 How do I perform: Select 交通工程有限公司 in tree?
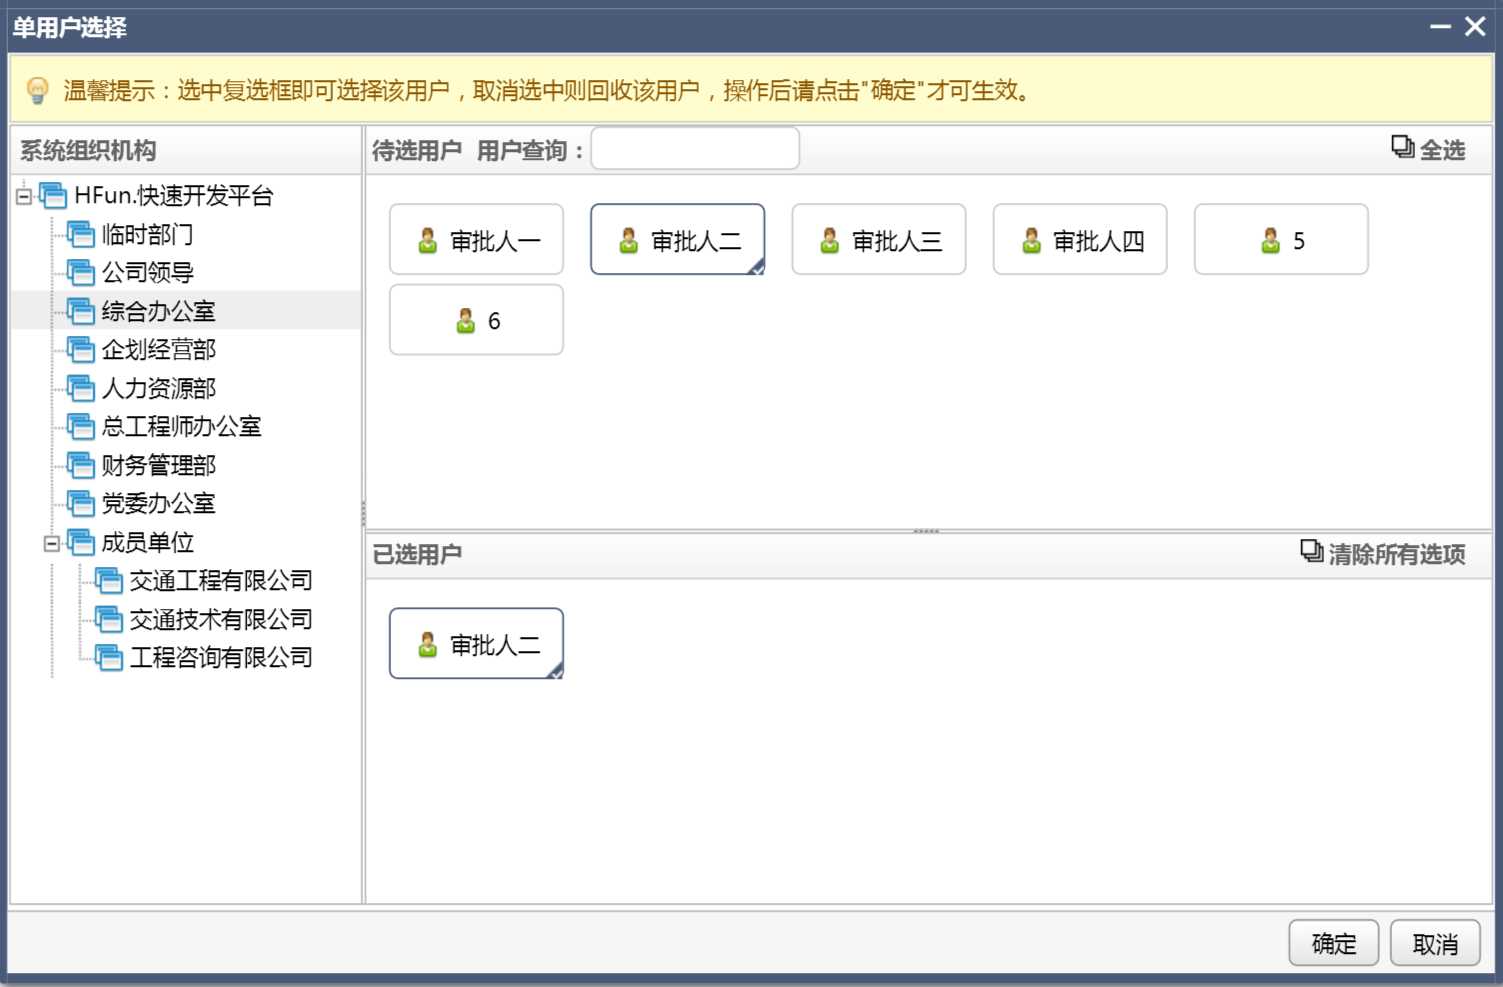pyautogui.click(x=221, y=580)
